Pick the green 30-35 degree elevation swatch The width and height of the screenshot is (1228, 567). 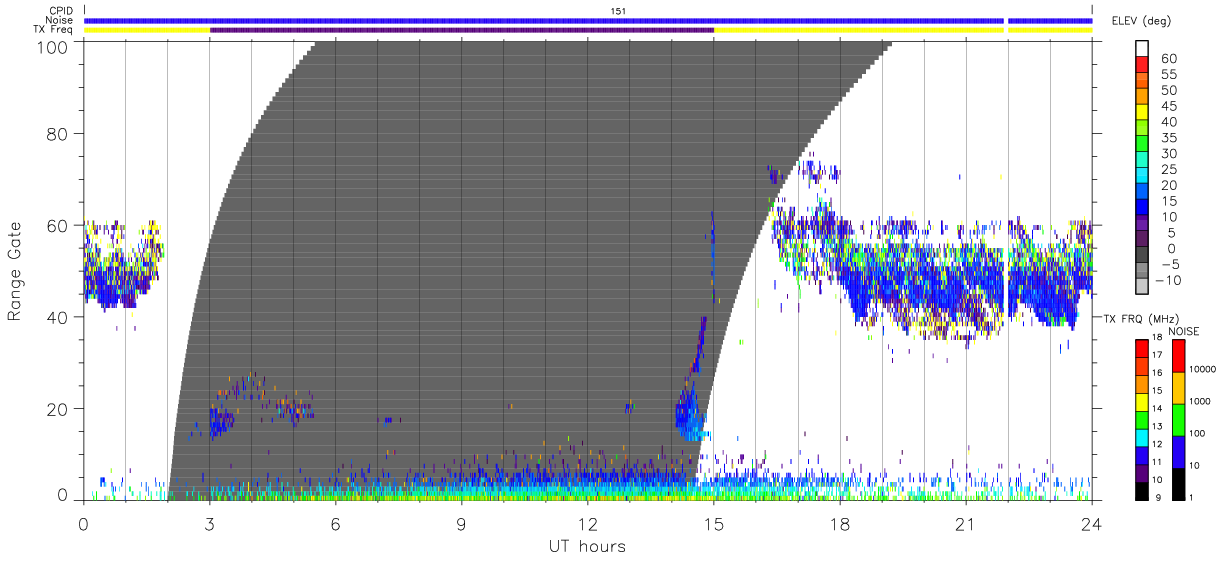1142,144
